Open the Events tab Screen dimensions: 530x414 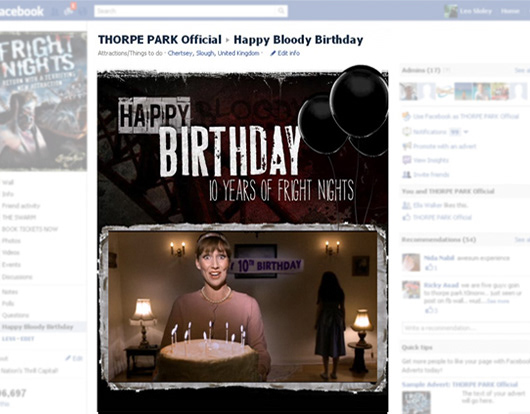11,264
